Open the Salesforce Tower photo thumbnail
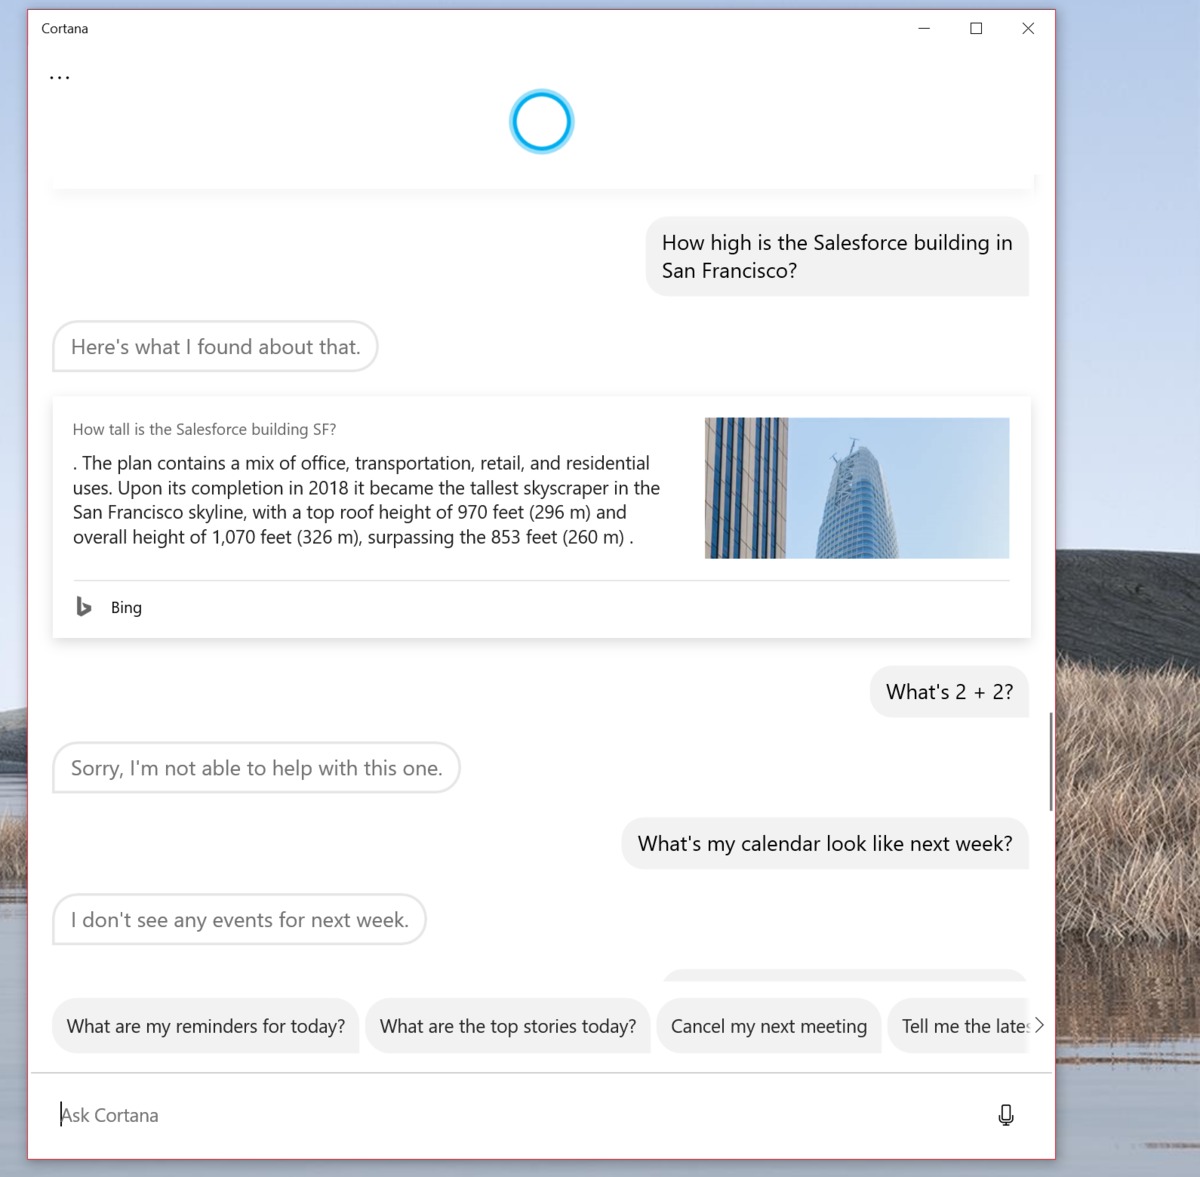 [x=857, y=488]
